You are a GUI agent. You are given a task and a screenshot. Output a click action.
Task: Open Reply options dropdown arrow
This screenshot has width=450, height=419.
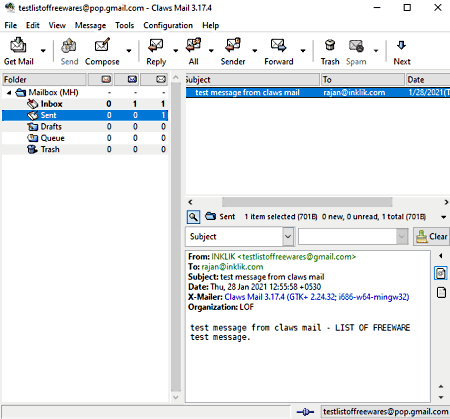pos(175,51)
